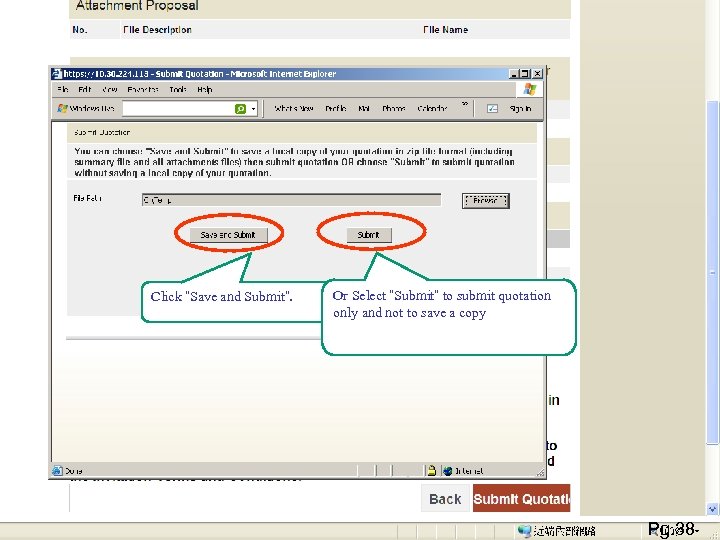Open the View menu
This screenshot has width=720, height=540.
(109, 90)
